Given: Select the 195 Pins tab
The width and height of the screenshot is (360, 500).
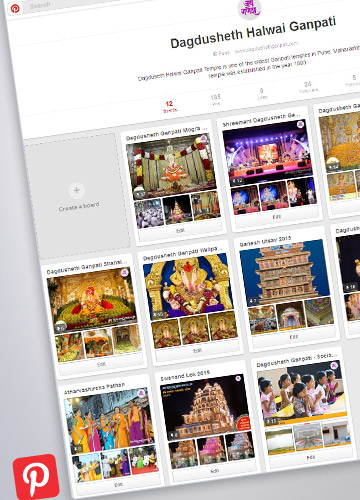Looking at the screenshot, I should [x=216, y=99].
